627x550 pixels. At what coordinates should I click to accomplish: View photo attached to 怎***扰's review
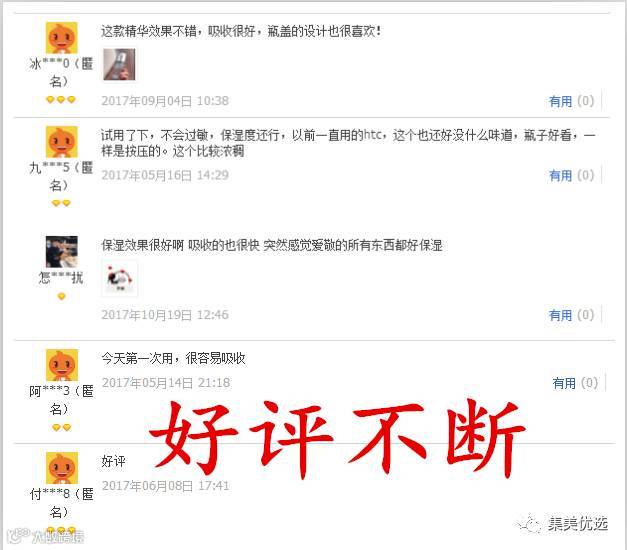120,278
